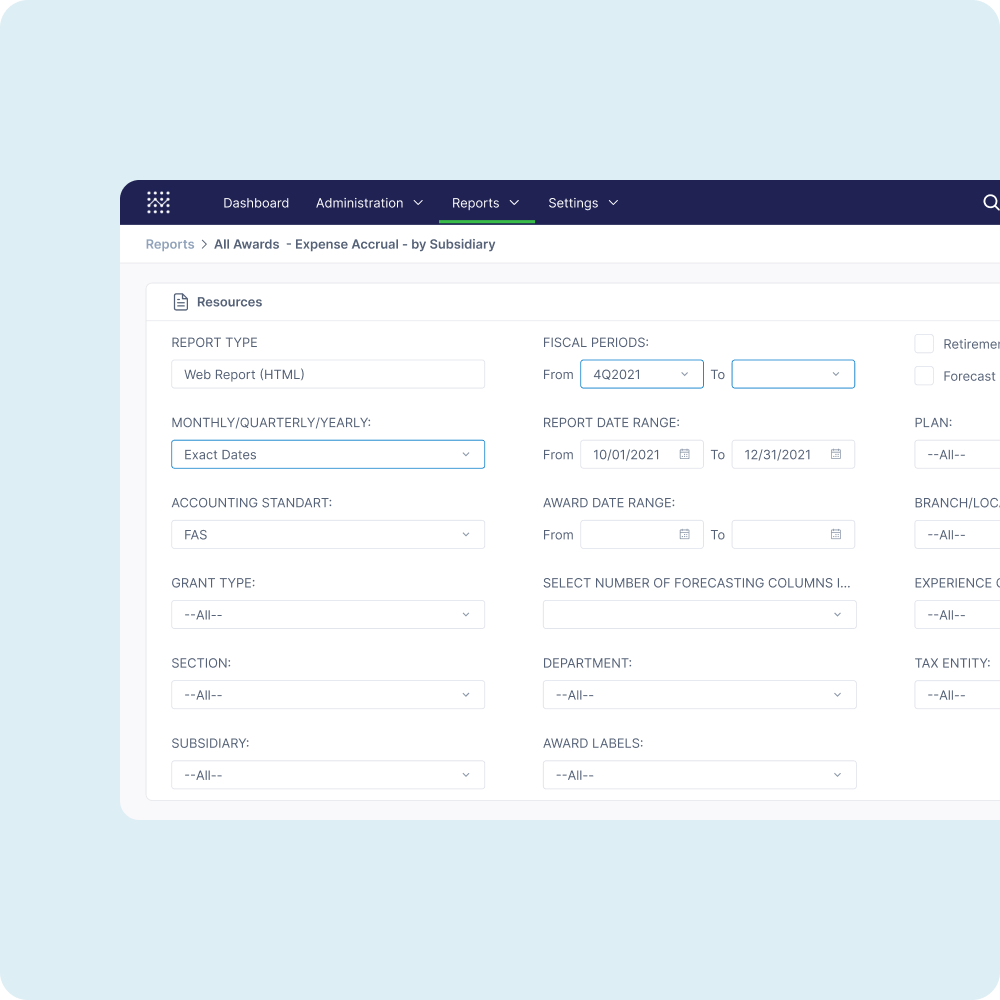
Task: Expand the Accounting Standard FAS dropdown
Action: point(328,534)
